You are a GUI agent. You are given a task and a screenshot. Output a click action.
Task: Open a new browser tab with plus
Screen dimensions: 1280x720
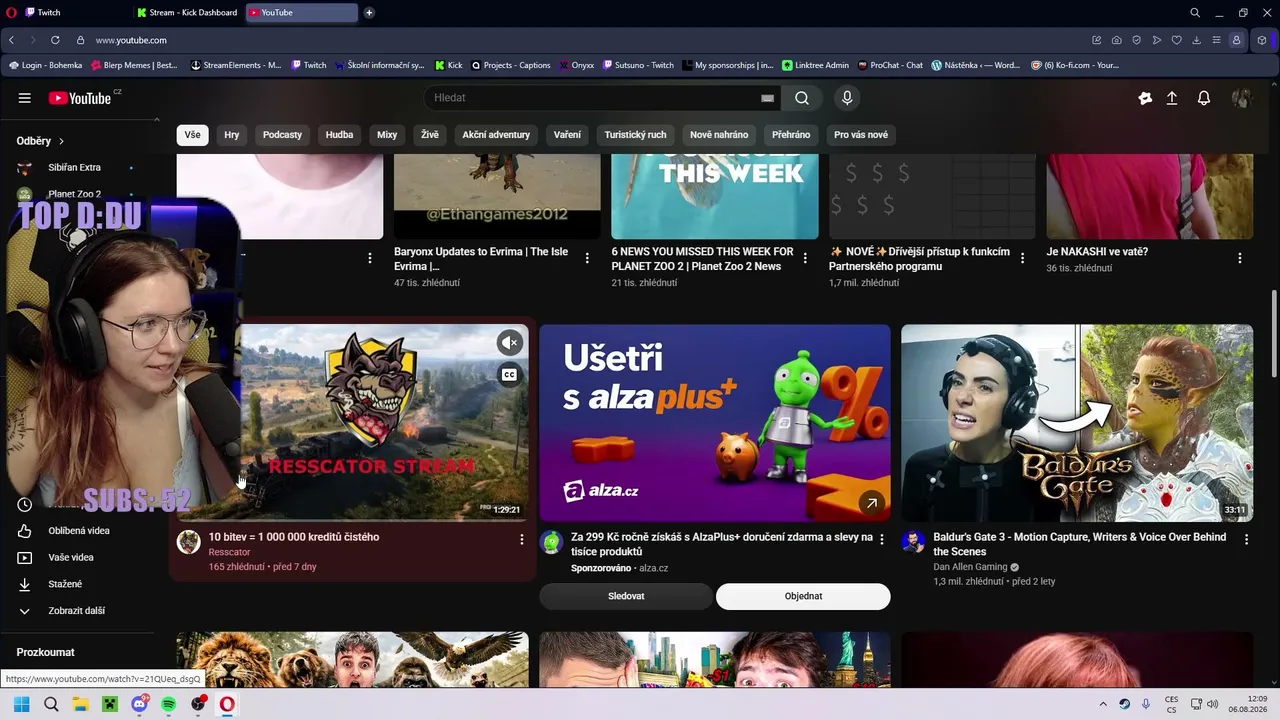369,13
